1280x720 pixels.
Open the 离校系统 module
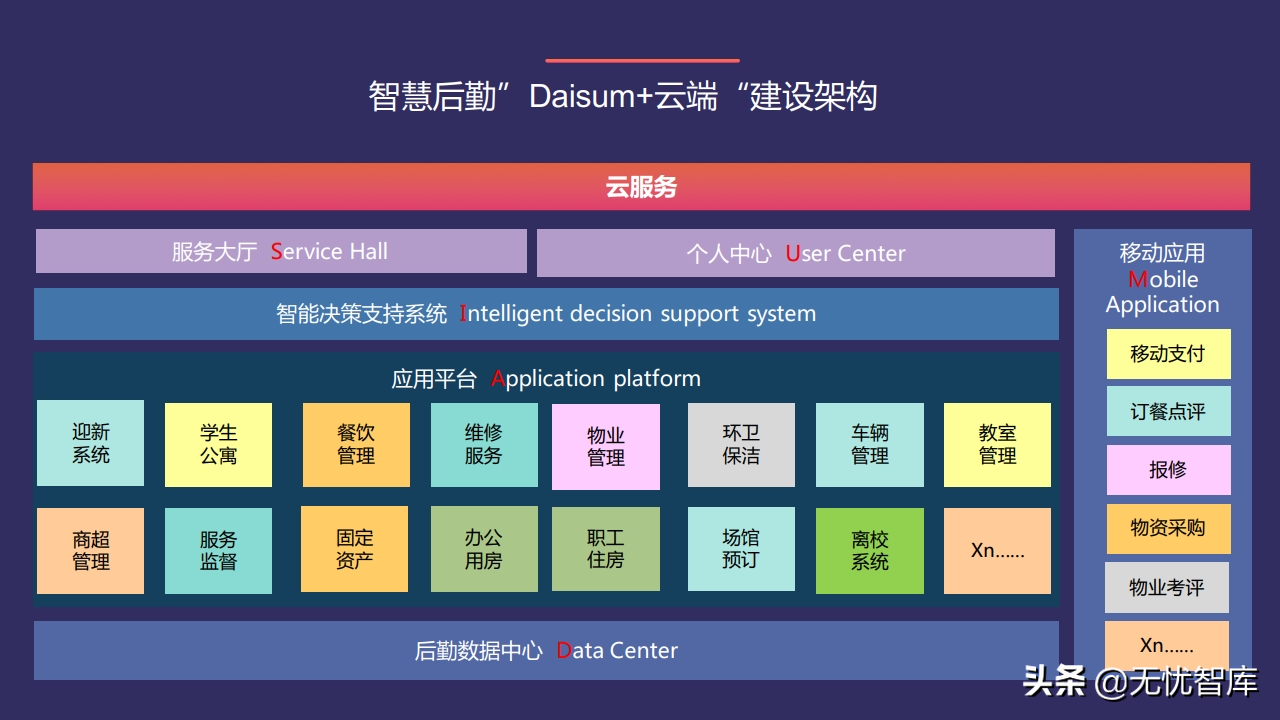[869, 550]
